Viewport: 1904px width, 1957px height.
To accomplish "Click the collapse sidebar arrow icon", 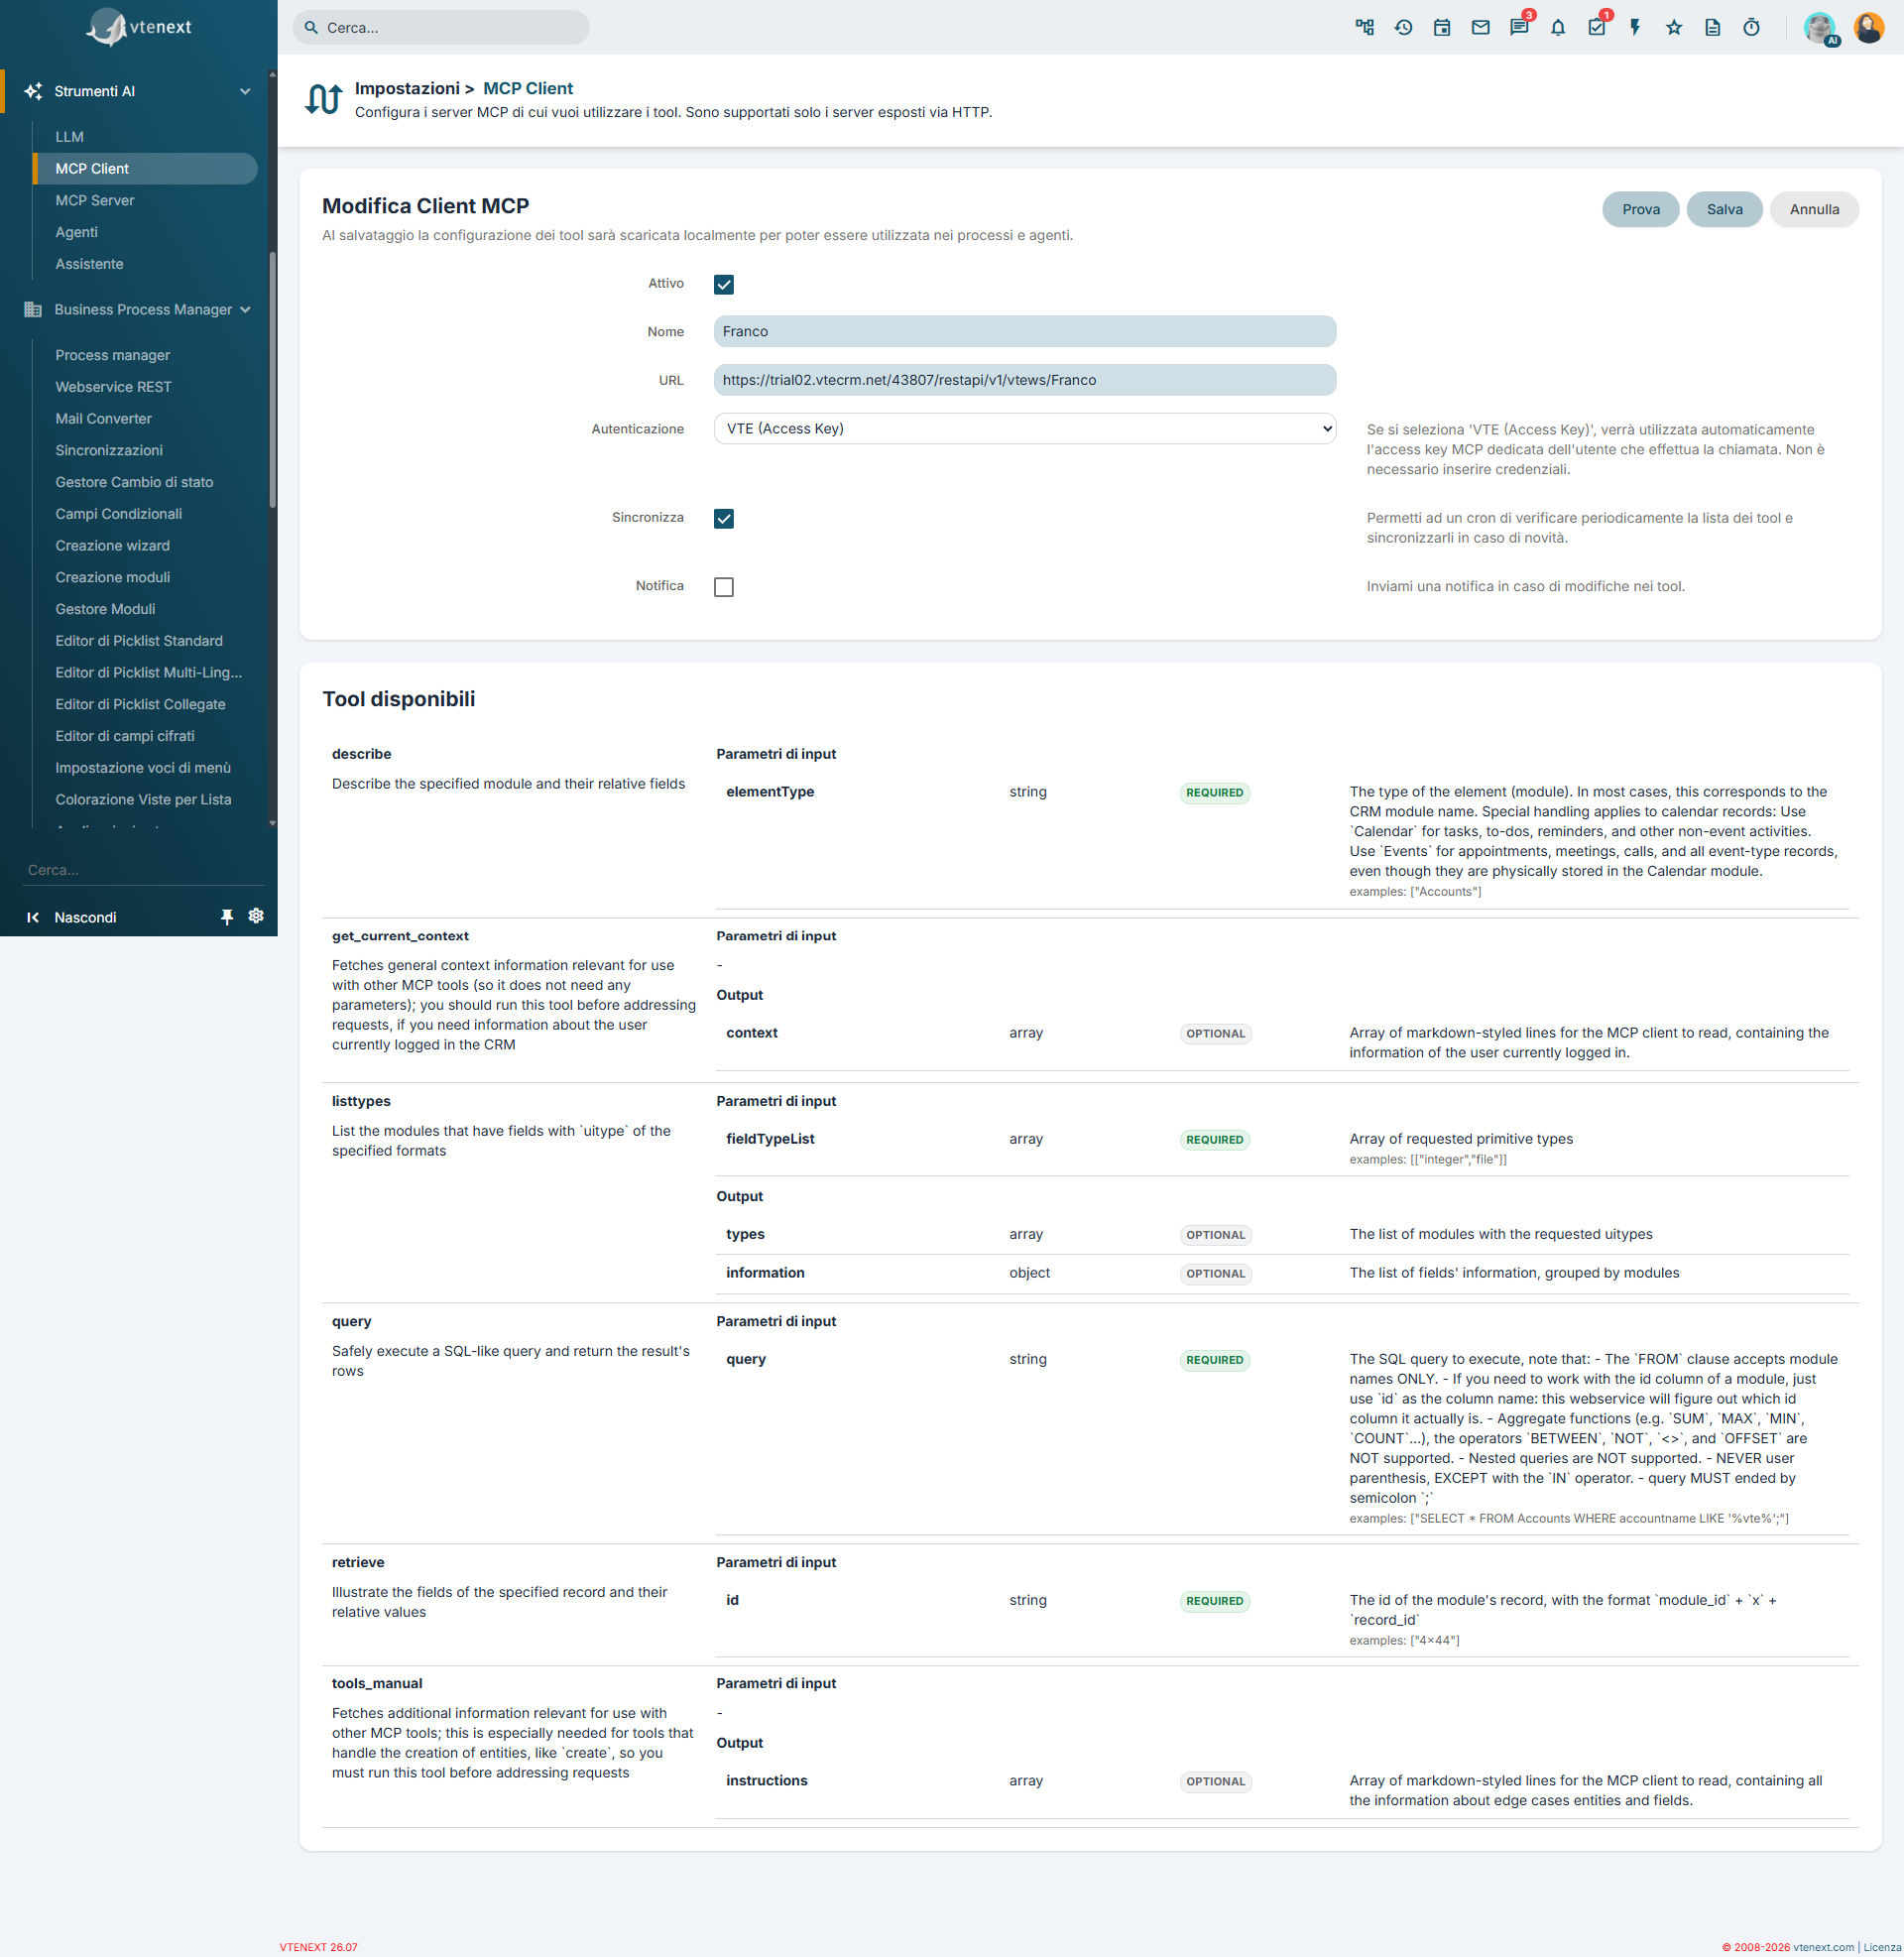I will (x=33, y=917).
